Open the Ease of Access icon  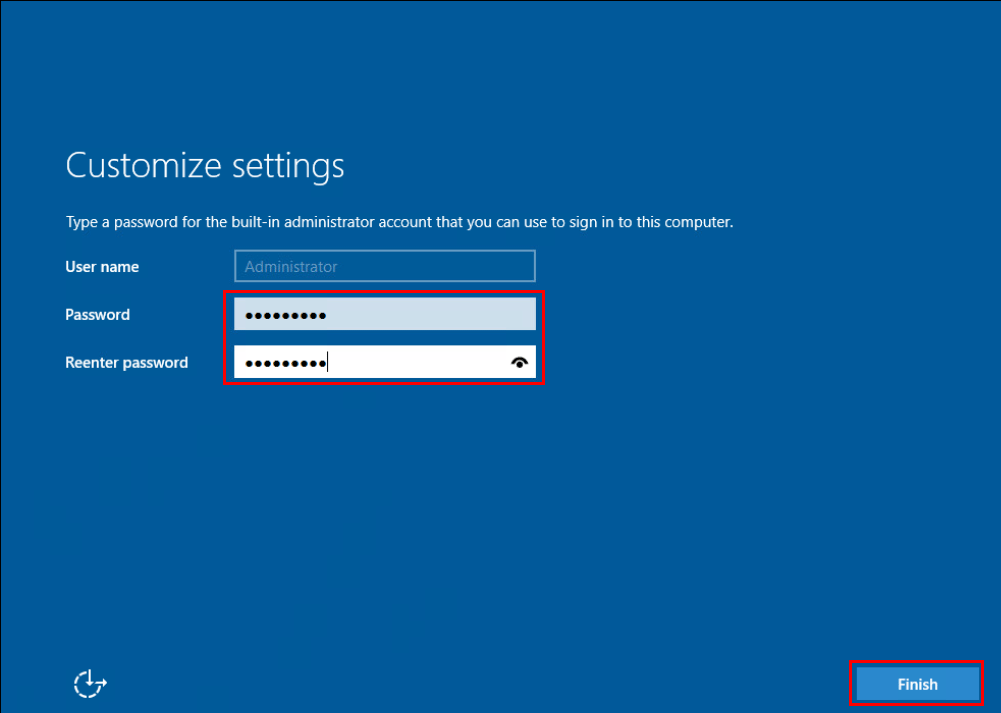pos(90,684)
